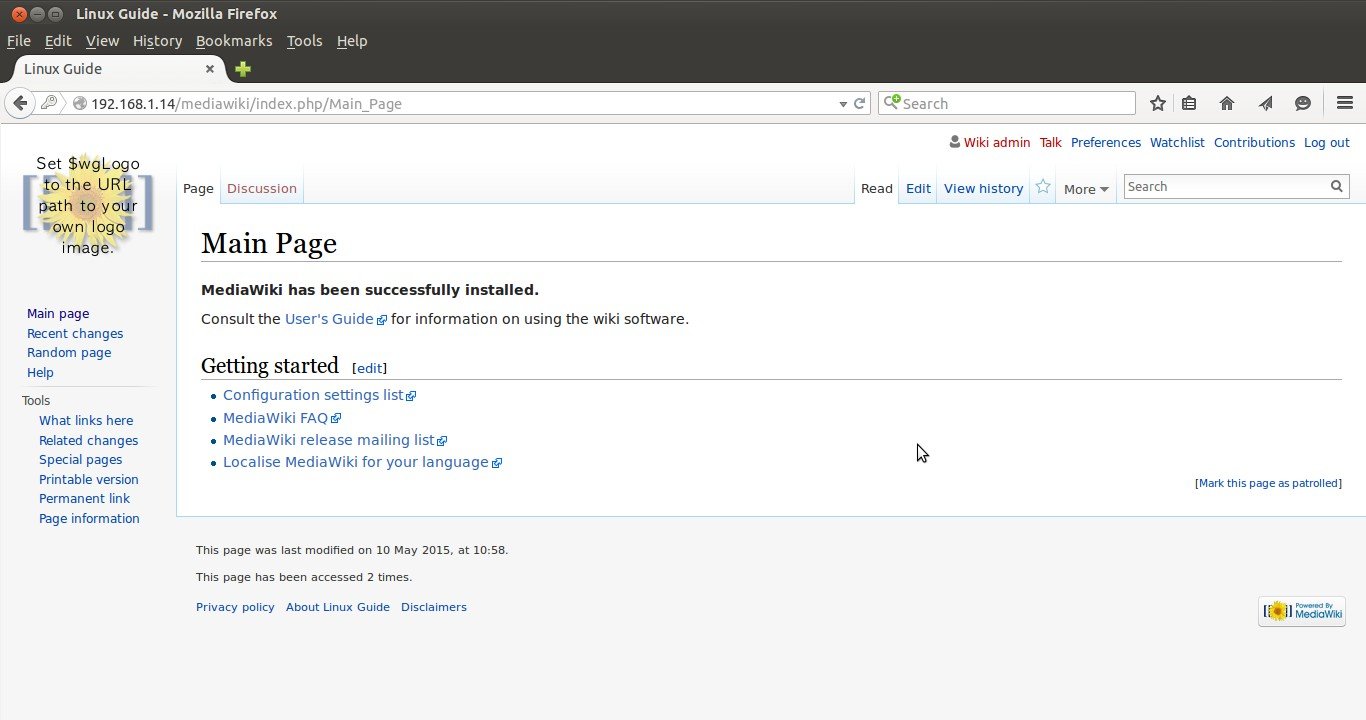
Task: Open Recent changes in sidebar
Action: click(x=75, y=334)
